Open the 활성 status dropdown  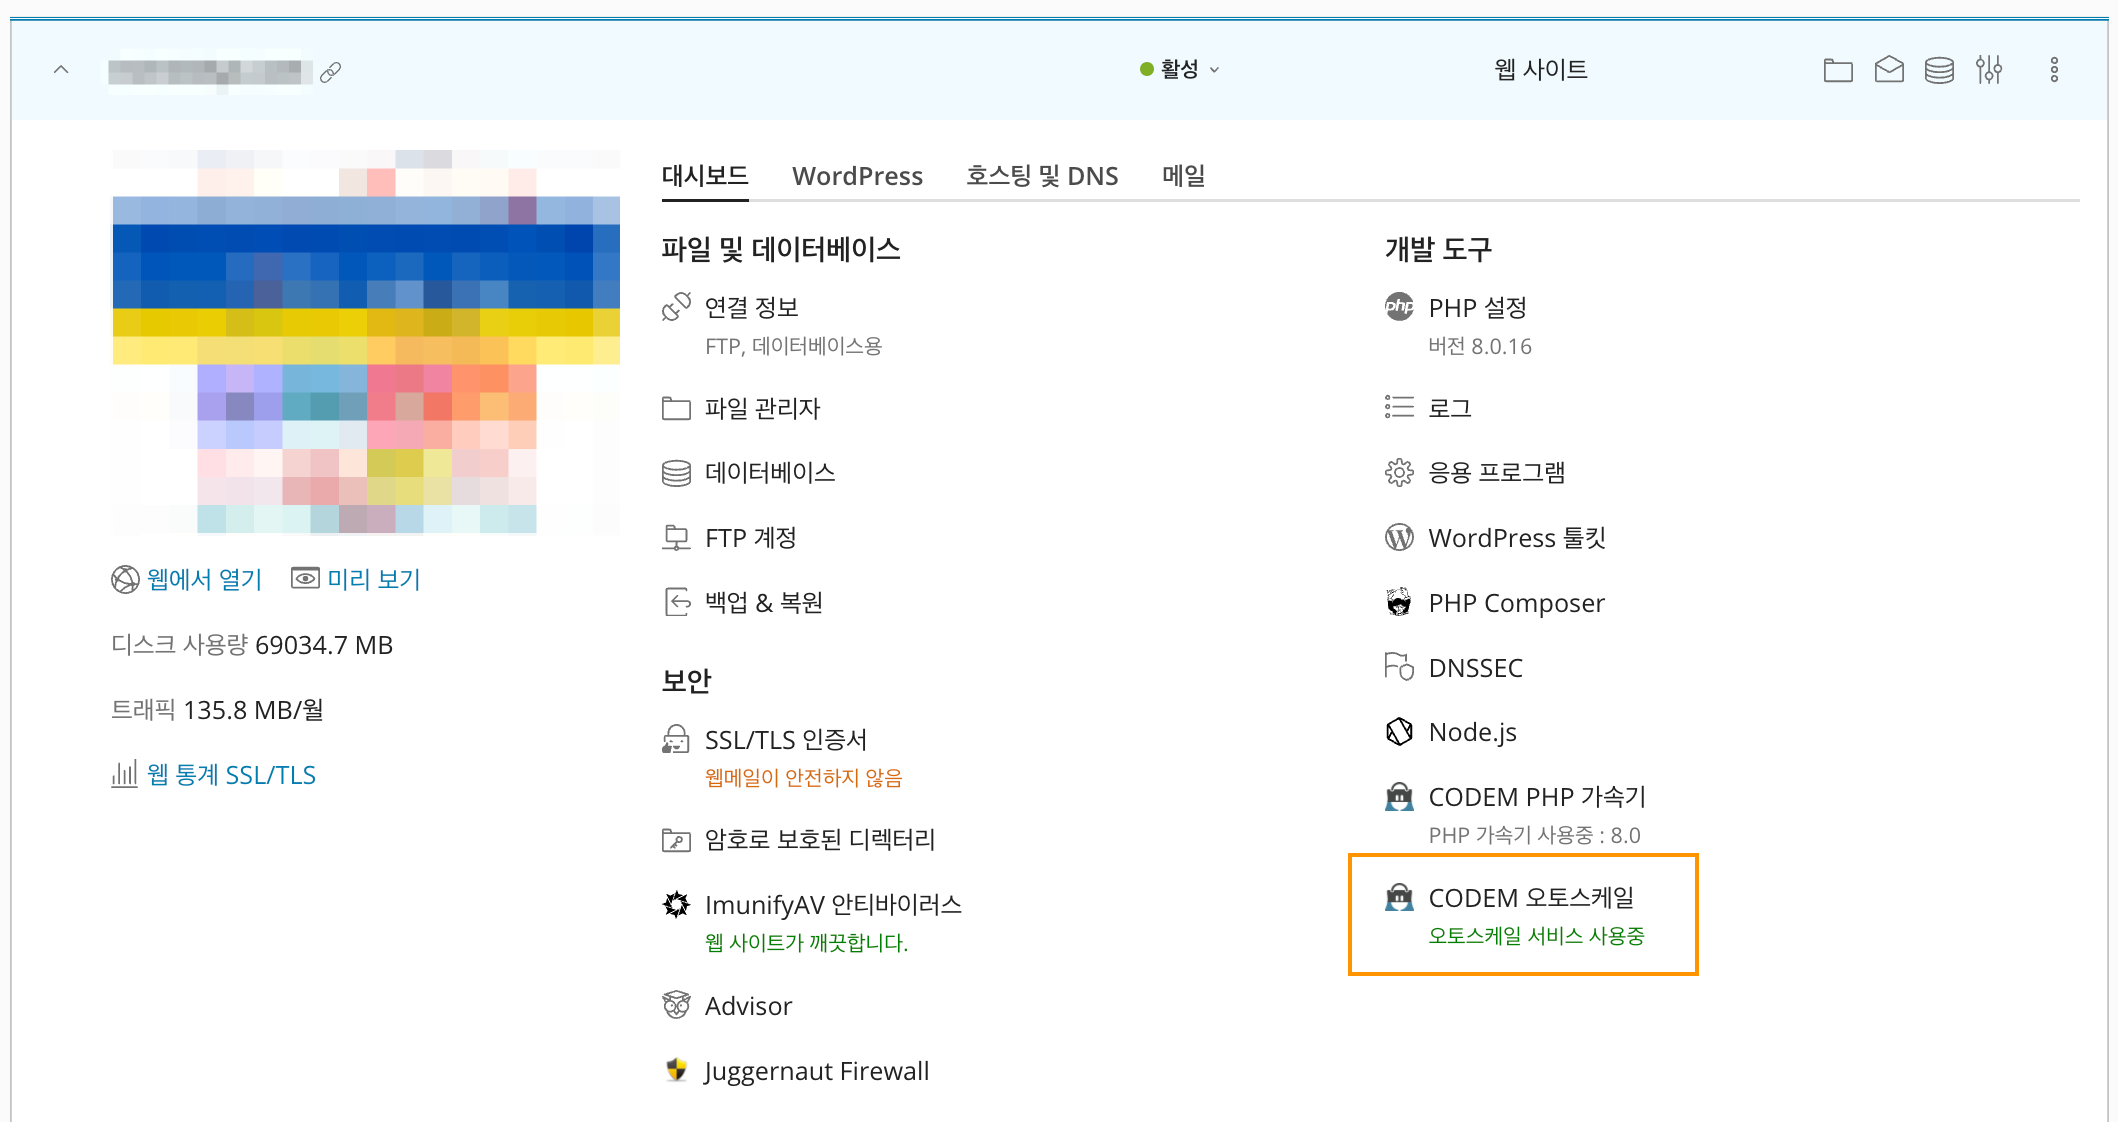click(x=1181, y=69)
